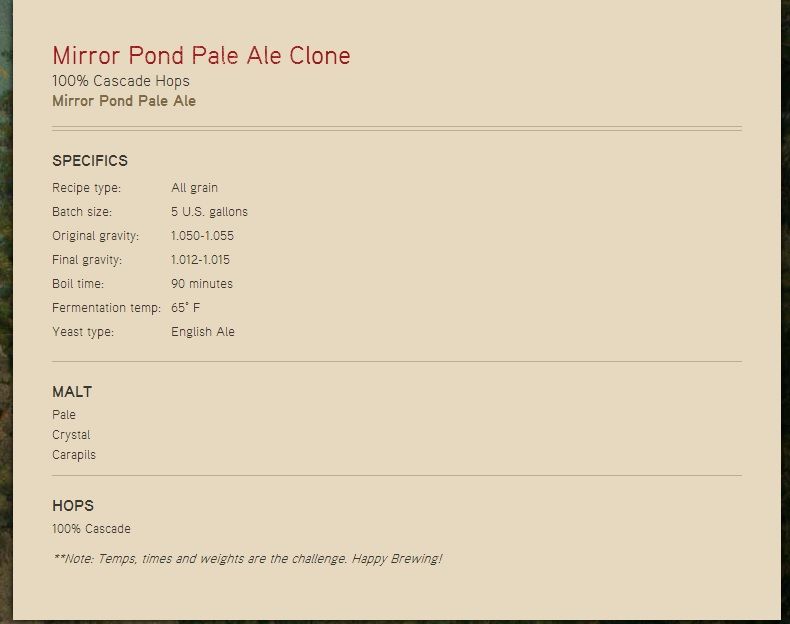Select the SPECIFICS section heading
The image size is (790, 624).
coord(90,161)
